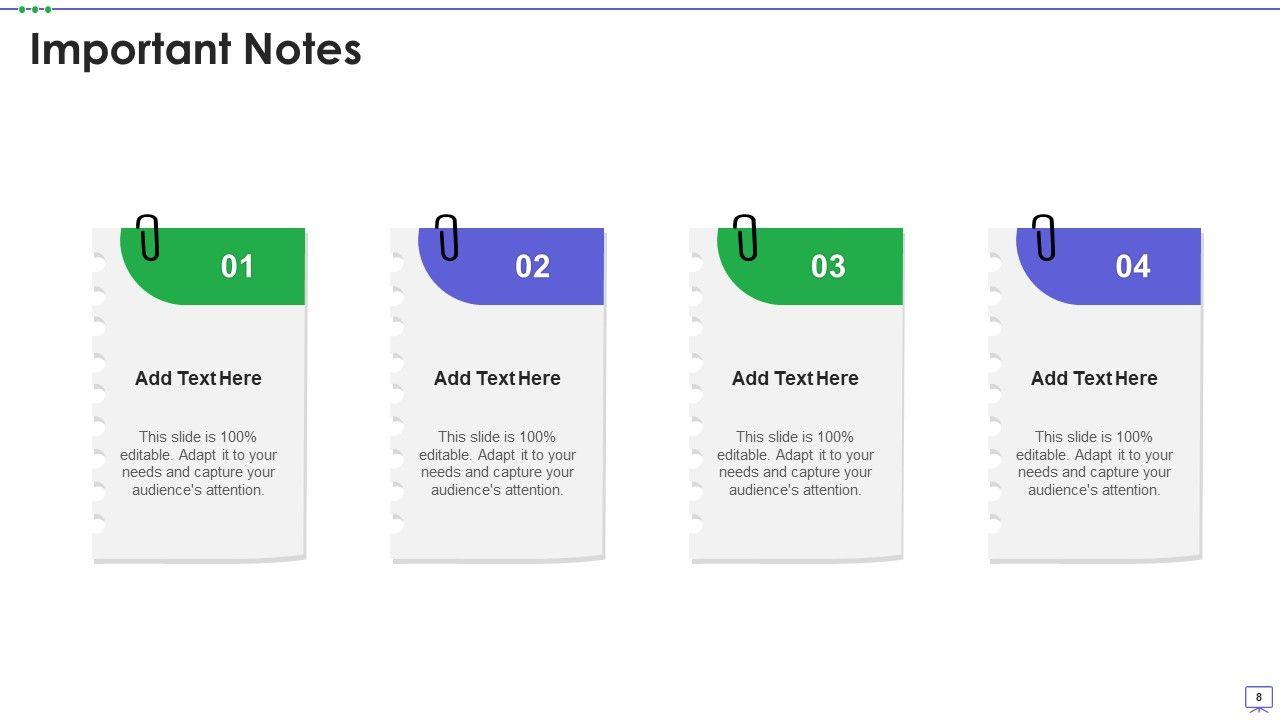
Task: Click the punched holes edge of note 01
Action: (99, 394)
